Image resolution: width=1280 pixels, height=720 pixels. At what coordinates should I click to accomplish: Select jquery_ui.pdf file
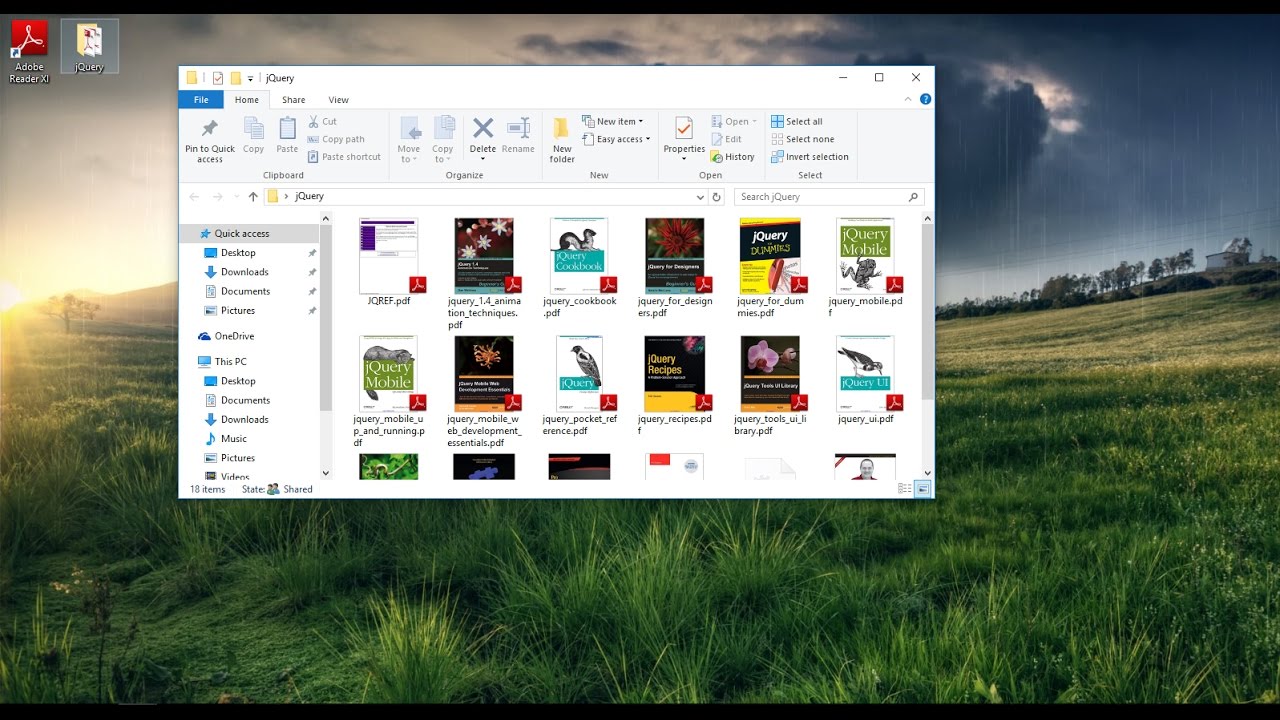(x=866, y=380)
